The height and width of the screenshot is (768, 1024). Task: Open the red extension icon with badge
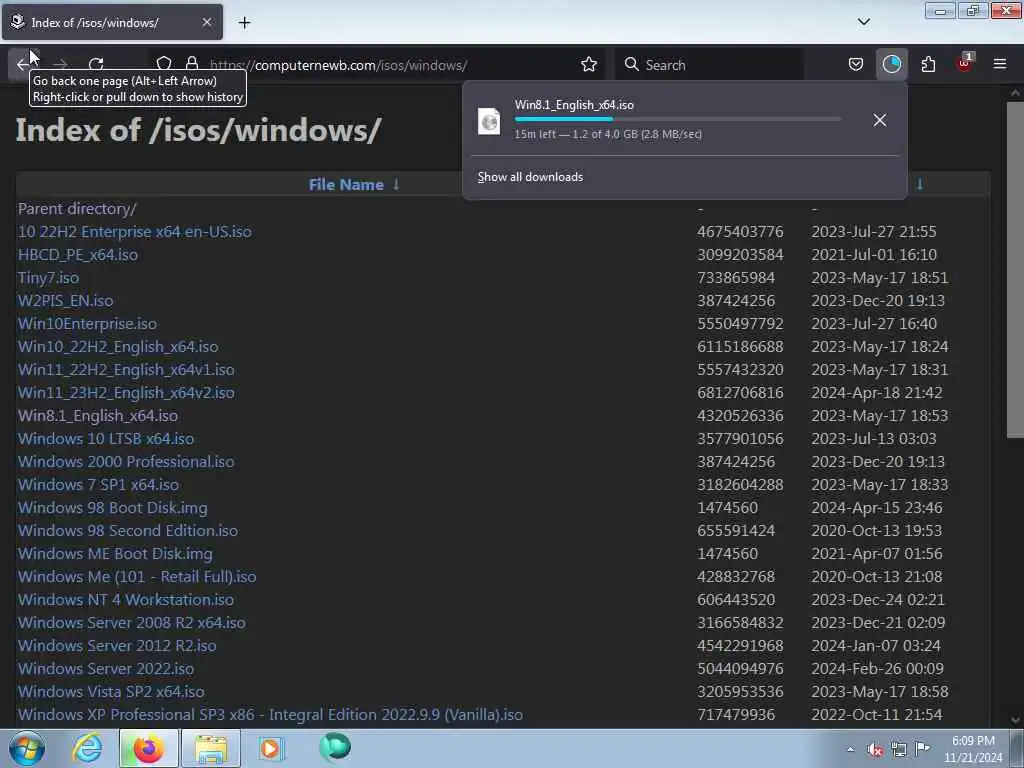pyautogui.click(x=964, y=64)
